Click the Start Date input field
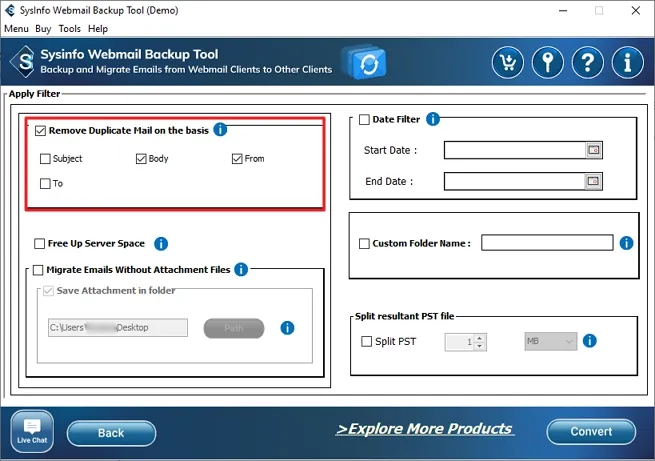The height and width of the screenshot is (461, 655). coord(515,150)
